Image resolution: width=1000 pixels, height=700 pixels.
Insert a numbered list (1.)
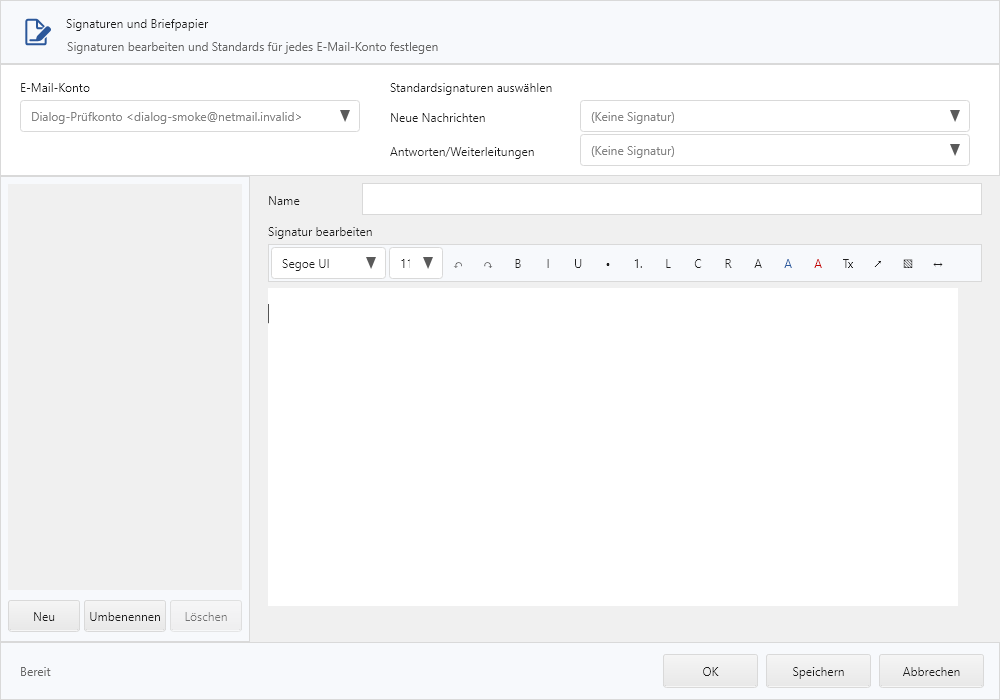coord(638,264)
